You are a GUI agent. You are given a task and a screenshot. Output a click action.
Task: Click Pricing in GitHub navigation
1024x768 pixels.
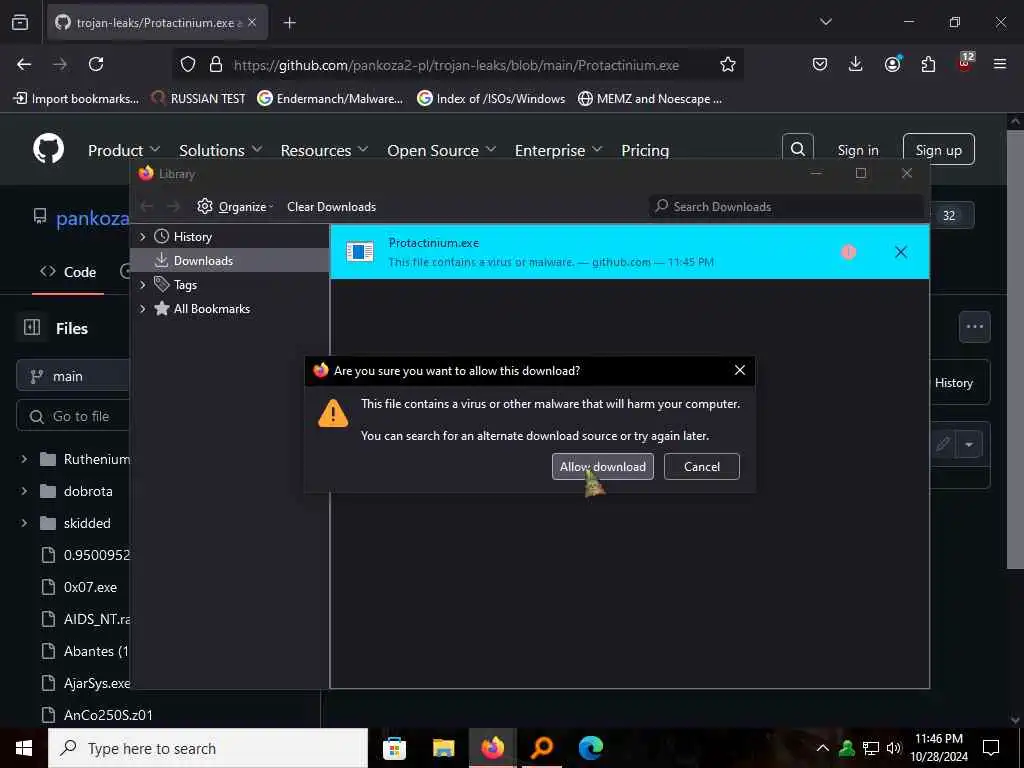[x=645, y=150]
